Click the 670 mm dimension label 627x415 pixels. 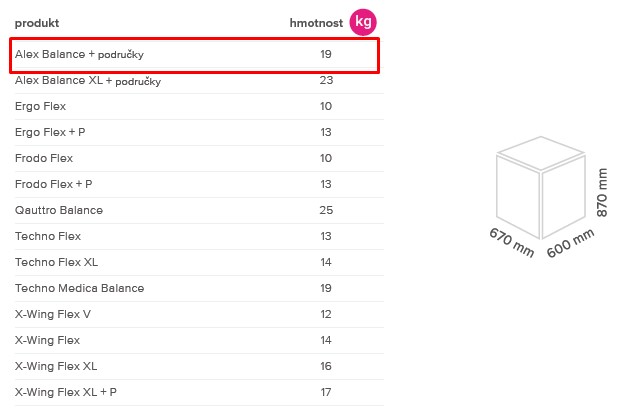[x=511, y=243]
